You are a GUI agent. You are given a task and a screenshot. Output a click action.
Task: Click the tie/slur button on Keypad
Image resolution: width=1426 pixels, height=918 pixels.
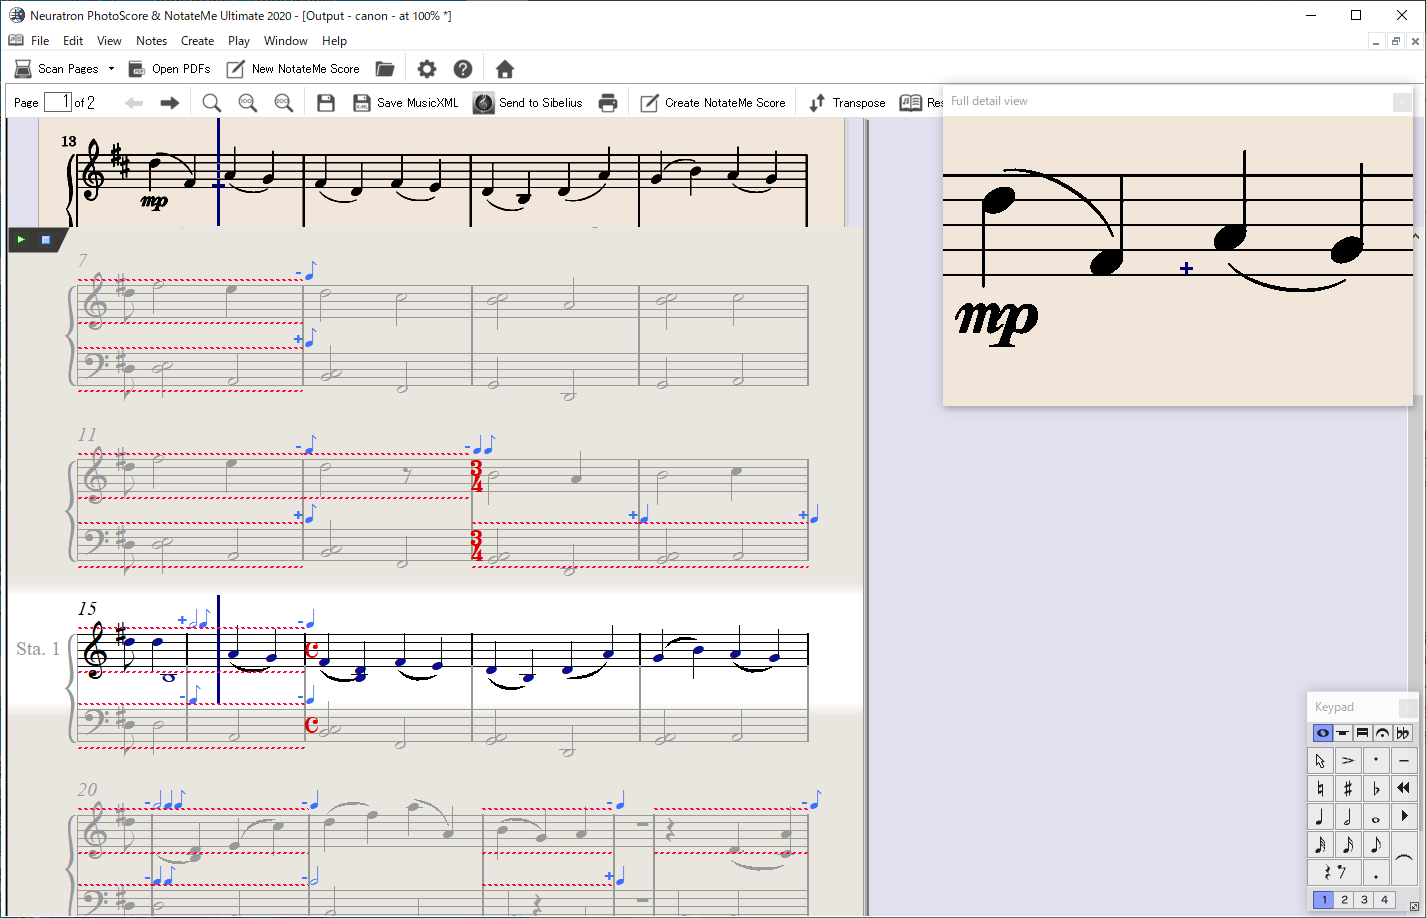1404,858
